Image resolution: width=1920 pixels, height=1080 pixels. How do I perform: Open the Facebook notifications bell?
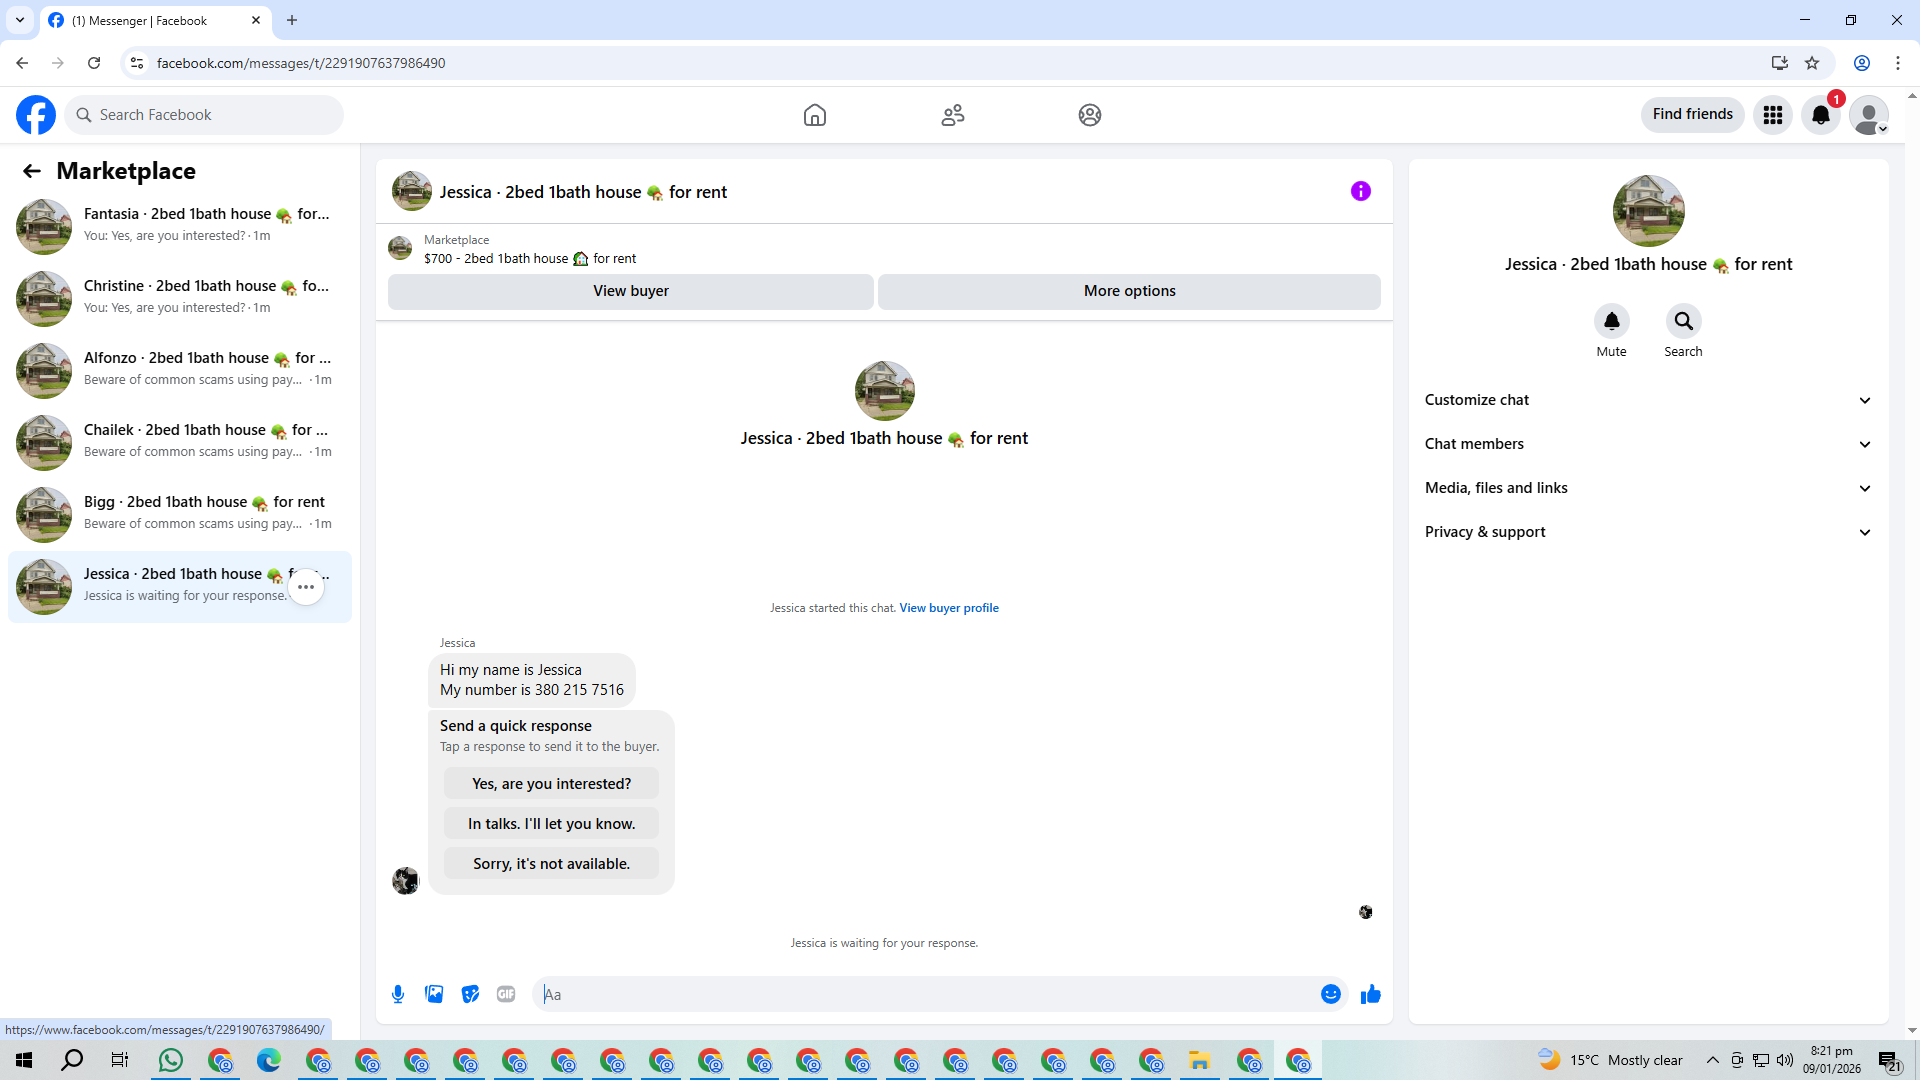(1821, 115)
